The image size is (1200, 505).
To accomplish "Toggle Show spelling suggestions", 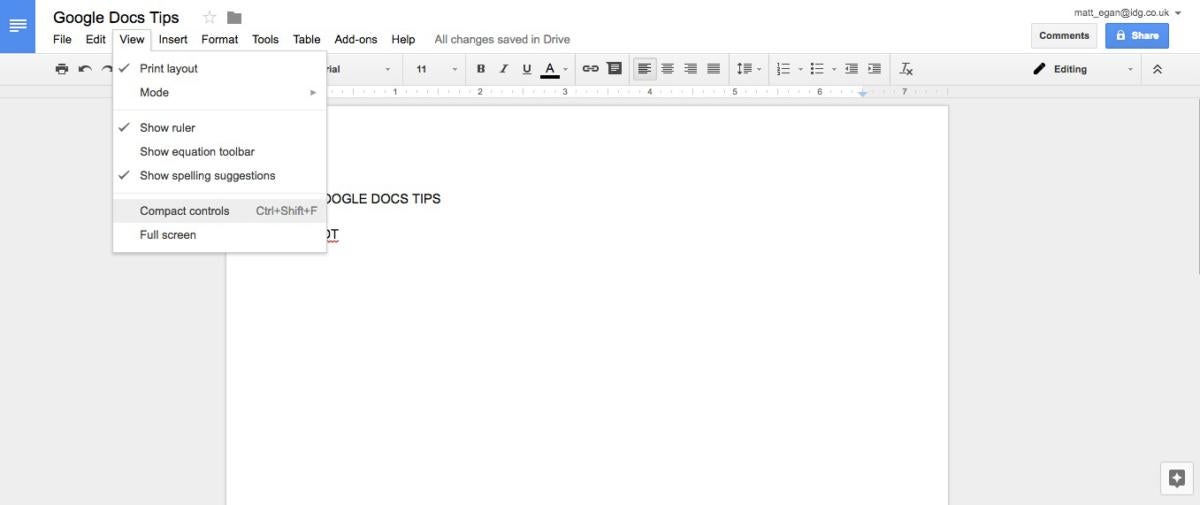I will coord(219,176).
